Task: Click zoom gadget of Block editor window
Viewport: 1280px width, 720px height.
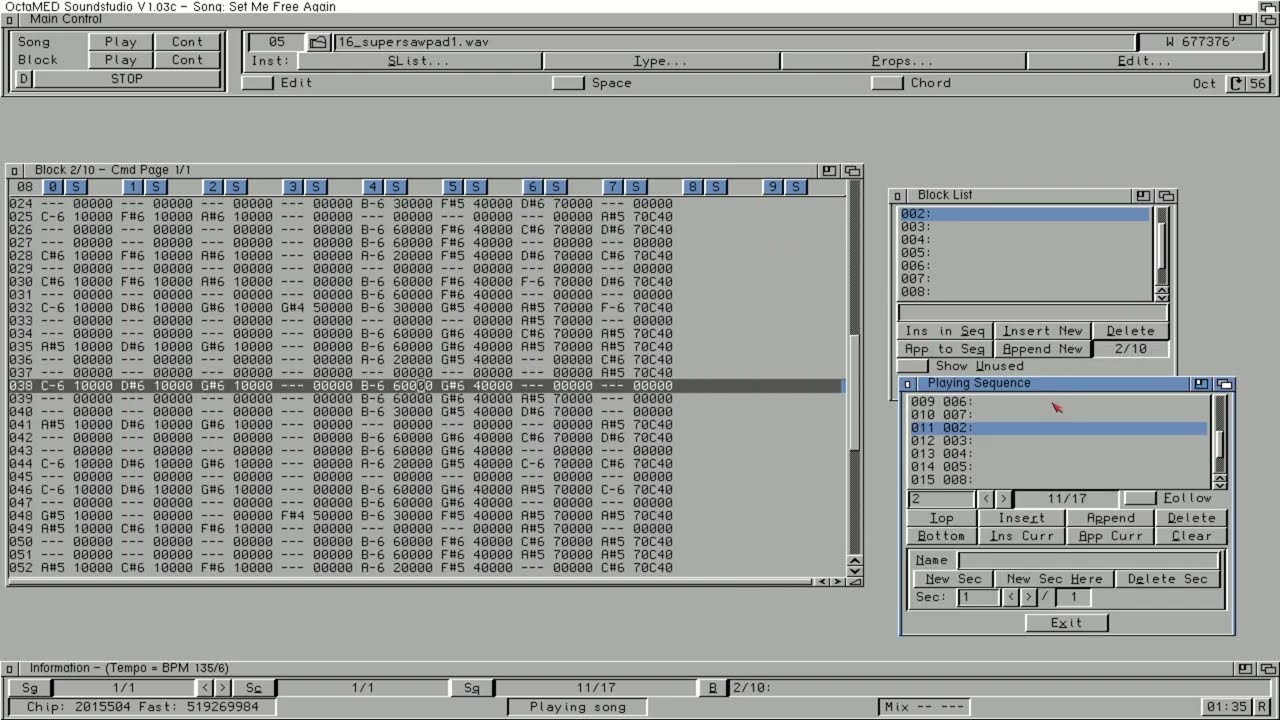Action: [829, 171]
